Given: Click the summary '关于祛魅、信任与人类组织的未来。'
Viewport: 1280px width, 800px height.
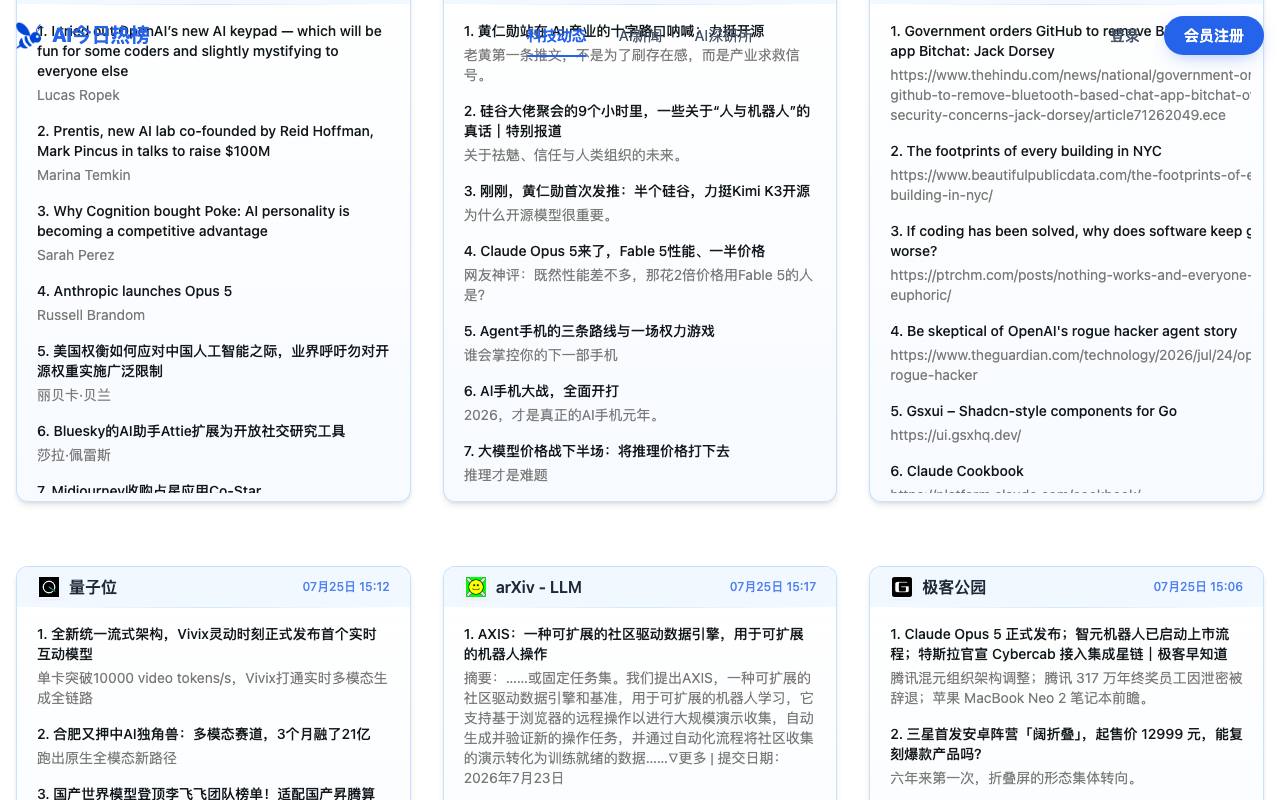Looking at the screenshot, I should tap(576, 155).
